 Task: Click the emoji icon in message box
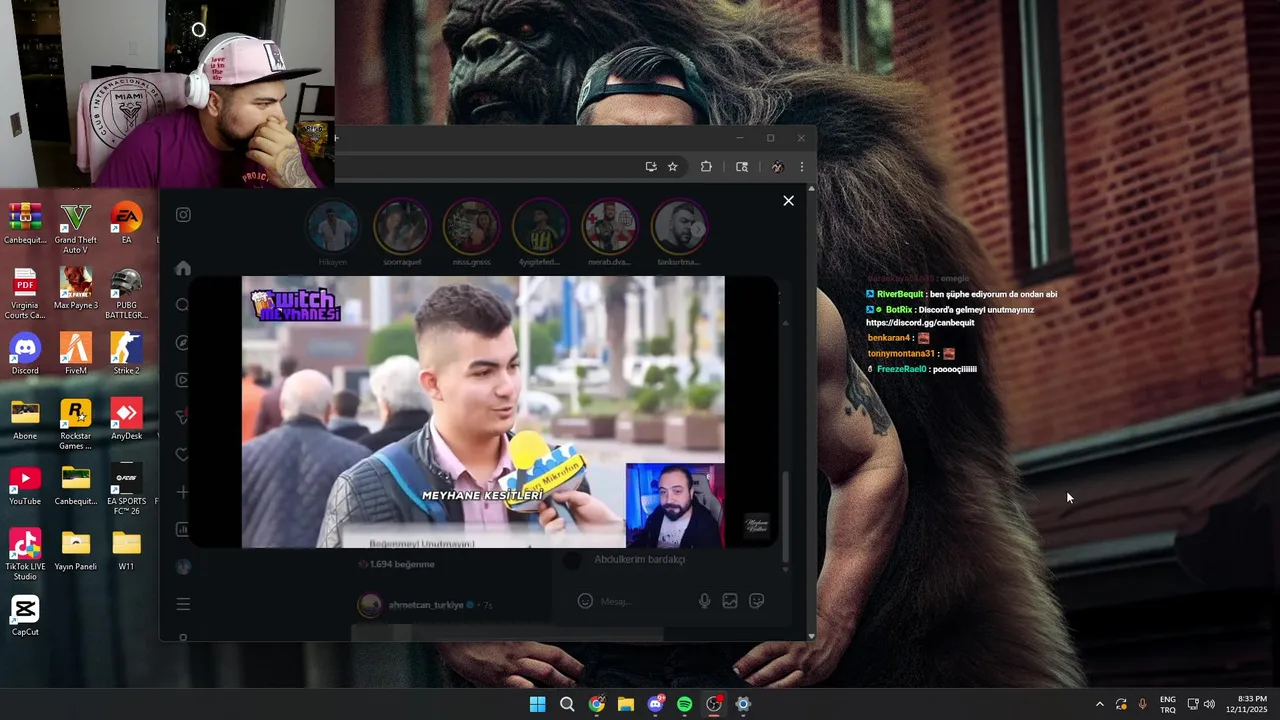[585, 601]
